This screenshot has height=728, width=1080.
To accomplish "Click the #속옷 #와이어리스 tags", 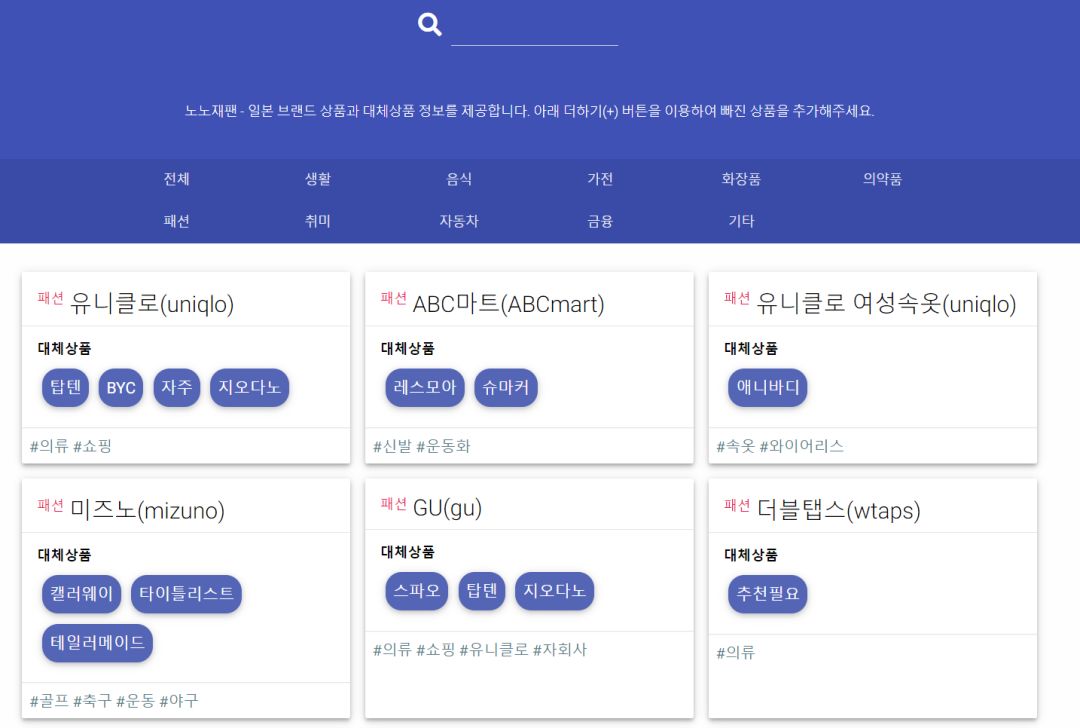I will 780,446.
